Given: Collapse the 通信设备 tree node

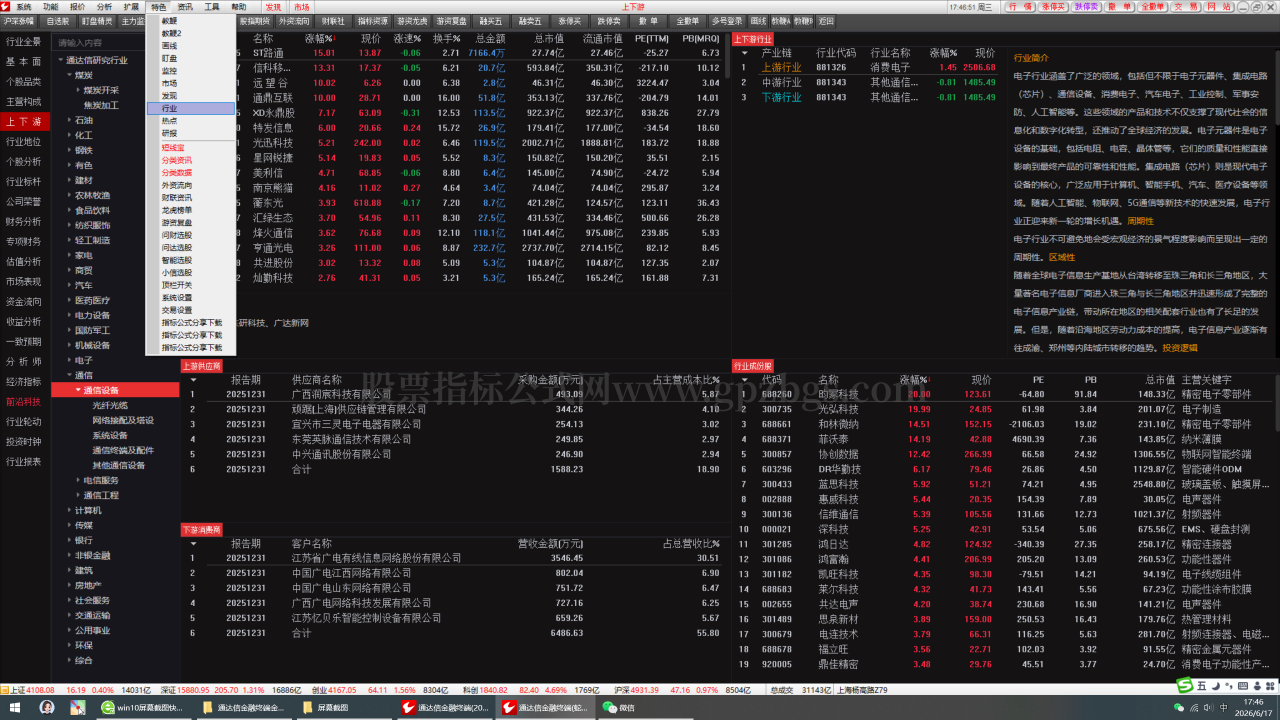Looking at the screenshot, I should click(79, 390).
